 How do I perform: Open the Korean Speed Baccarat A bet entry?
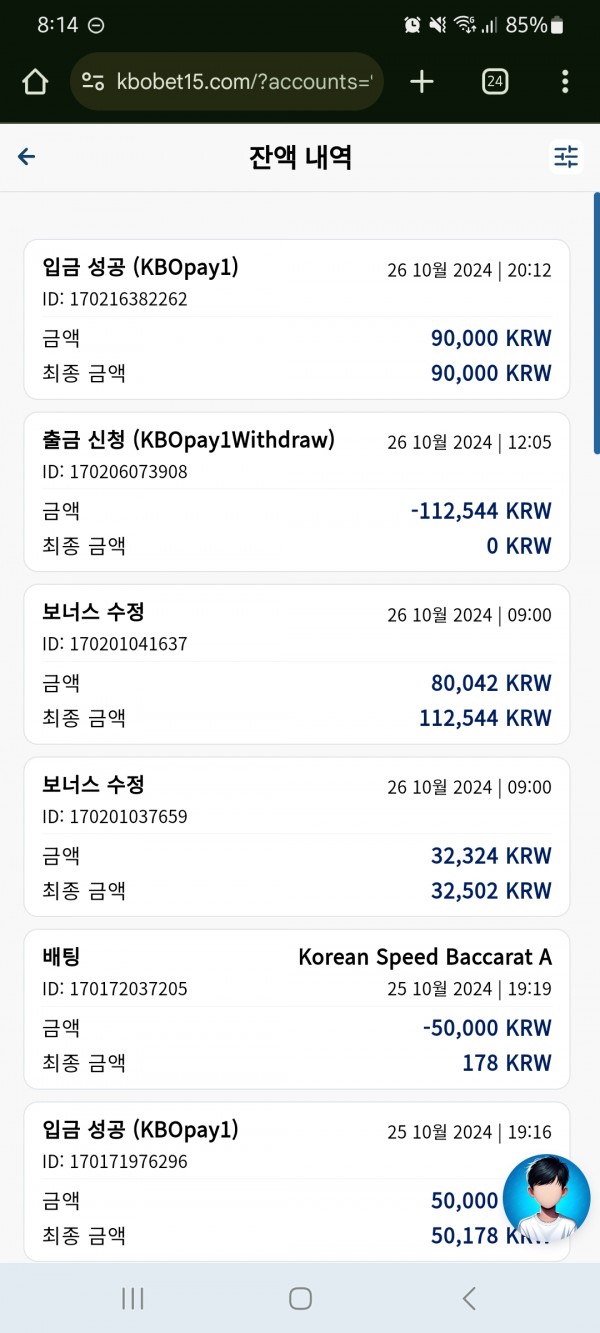tap(297, 1009)
